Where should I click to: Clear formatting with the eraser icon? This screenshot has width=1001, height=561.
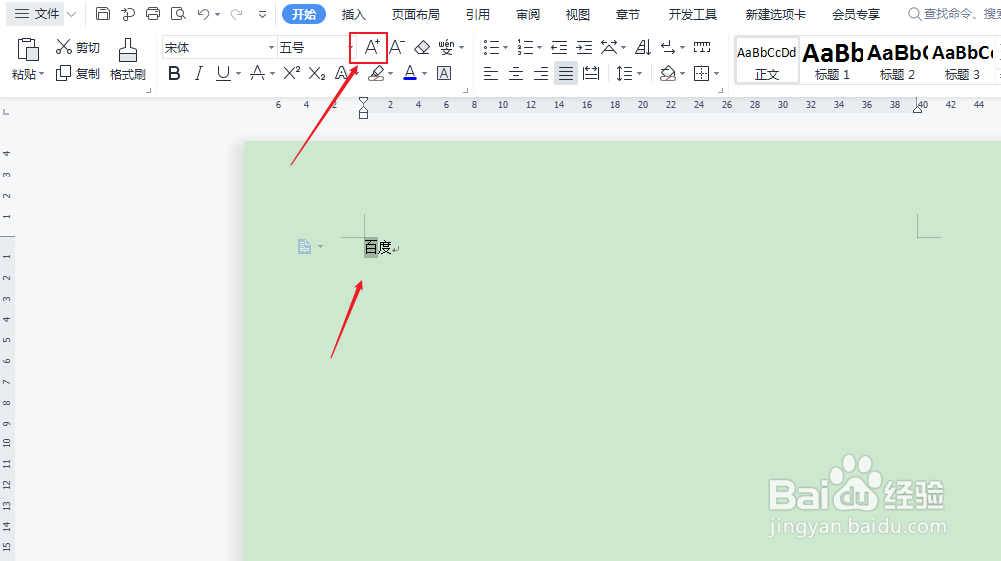pyautogui.click(x=422, y=47)
